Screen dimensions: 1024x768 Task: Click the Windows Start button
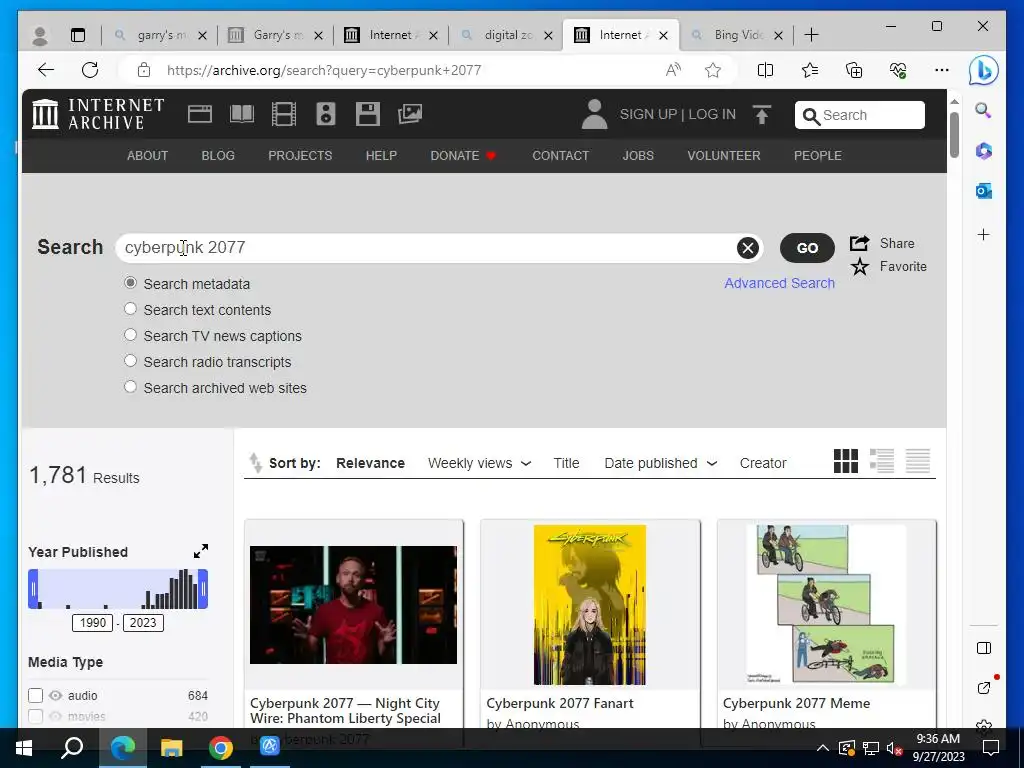click(x=24, y=747)
